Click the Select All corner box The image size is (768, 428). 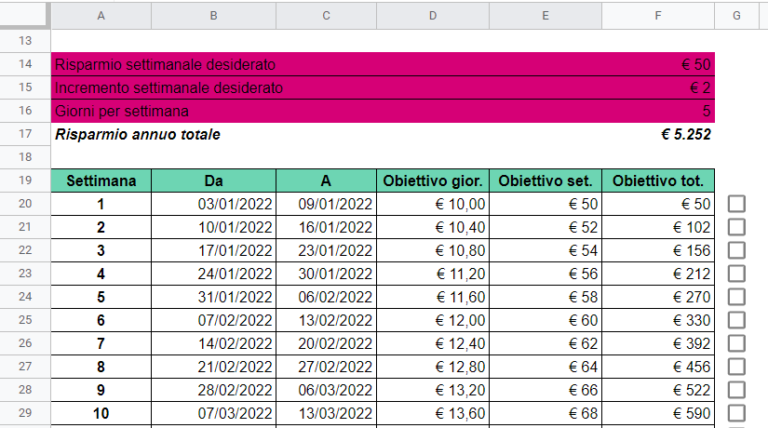point(25,16)
